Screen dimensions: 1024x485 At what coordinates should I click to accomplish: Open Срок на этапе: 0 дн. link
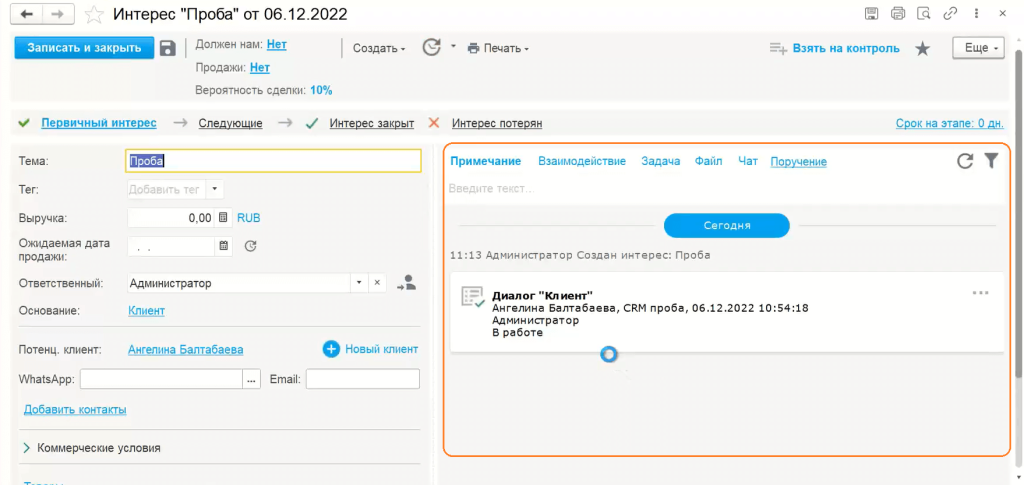(x=951, y=123)
